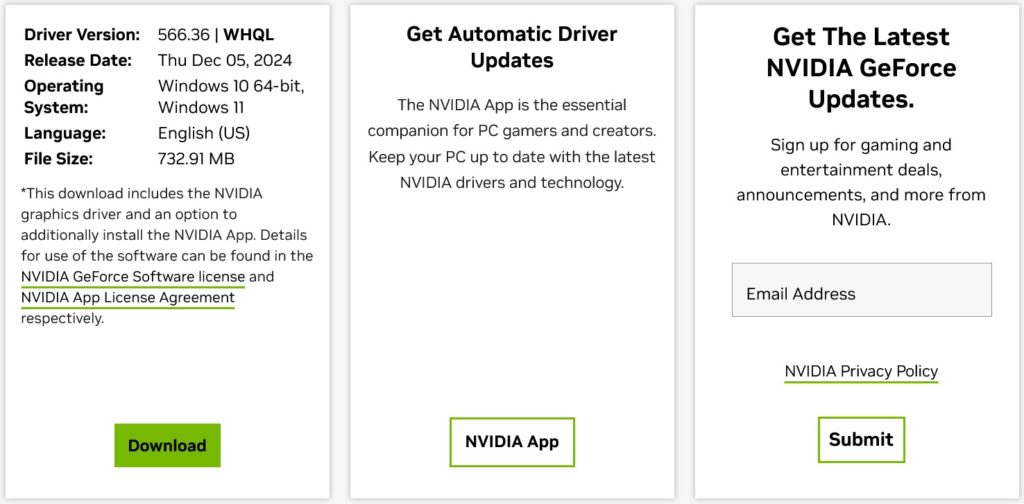Viewport: 1024px width, 504px height.
Task: Select the driver version value 566.36
Action: 184,35
